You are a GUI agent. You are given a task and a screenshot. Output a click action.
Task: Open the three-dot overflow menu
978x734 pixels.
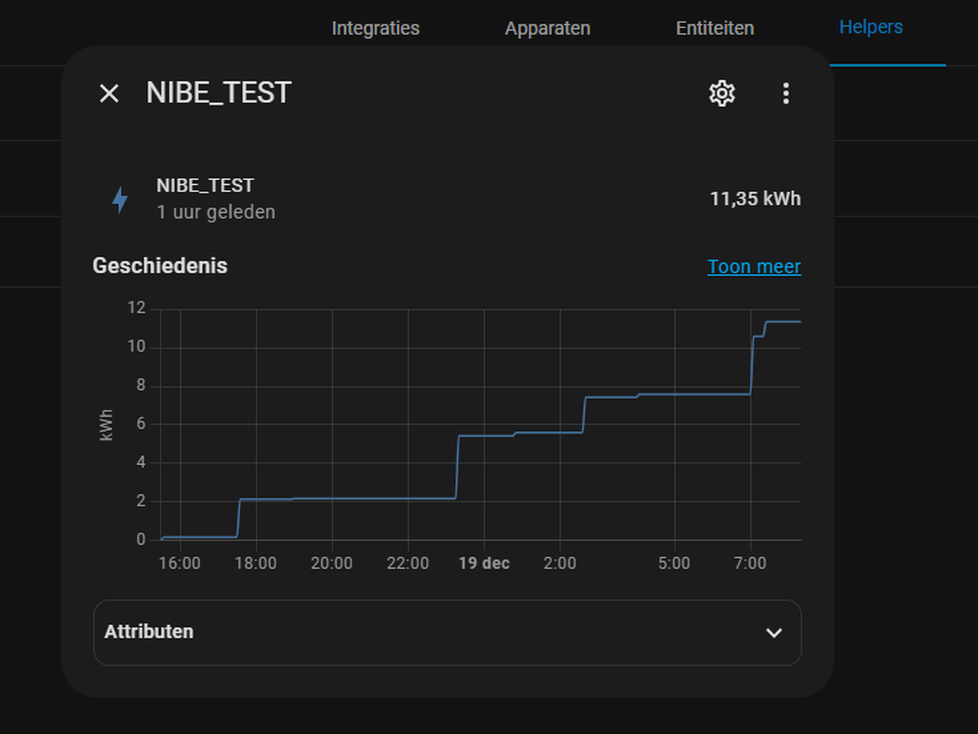[786, 93]
